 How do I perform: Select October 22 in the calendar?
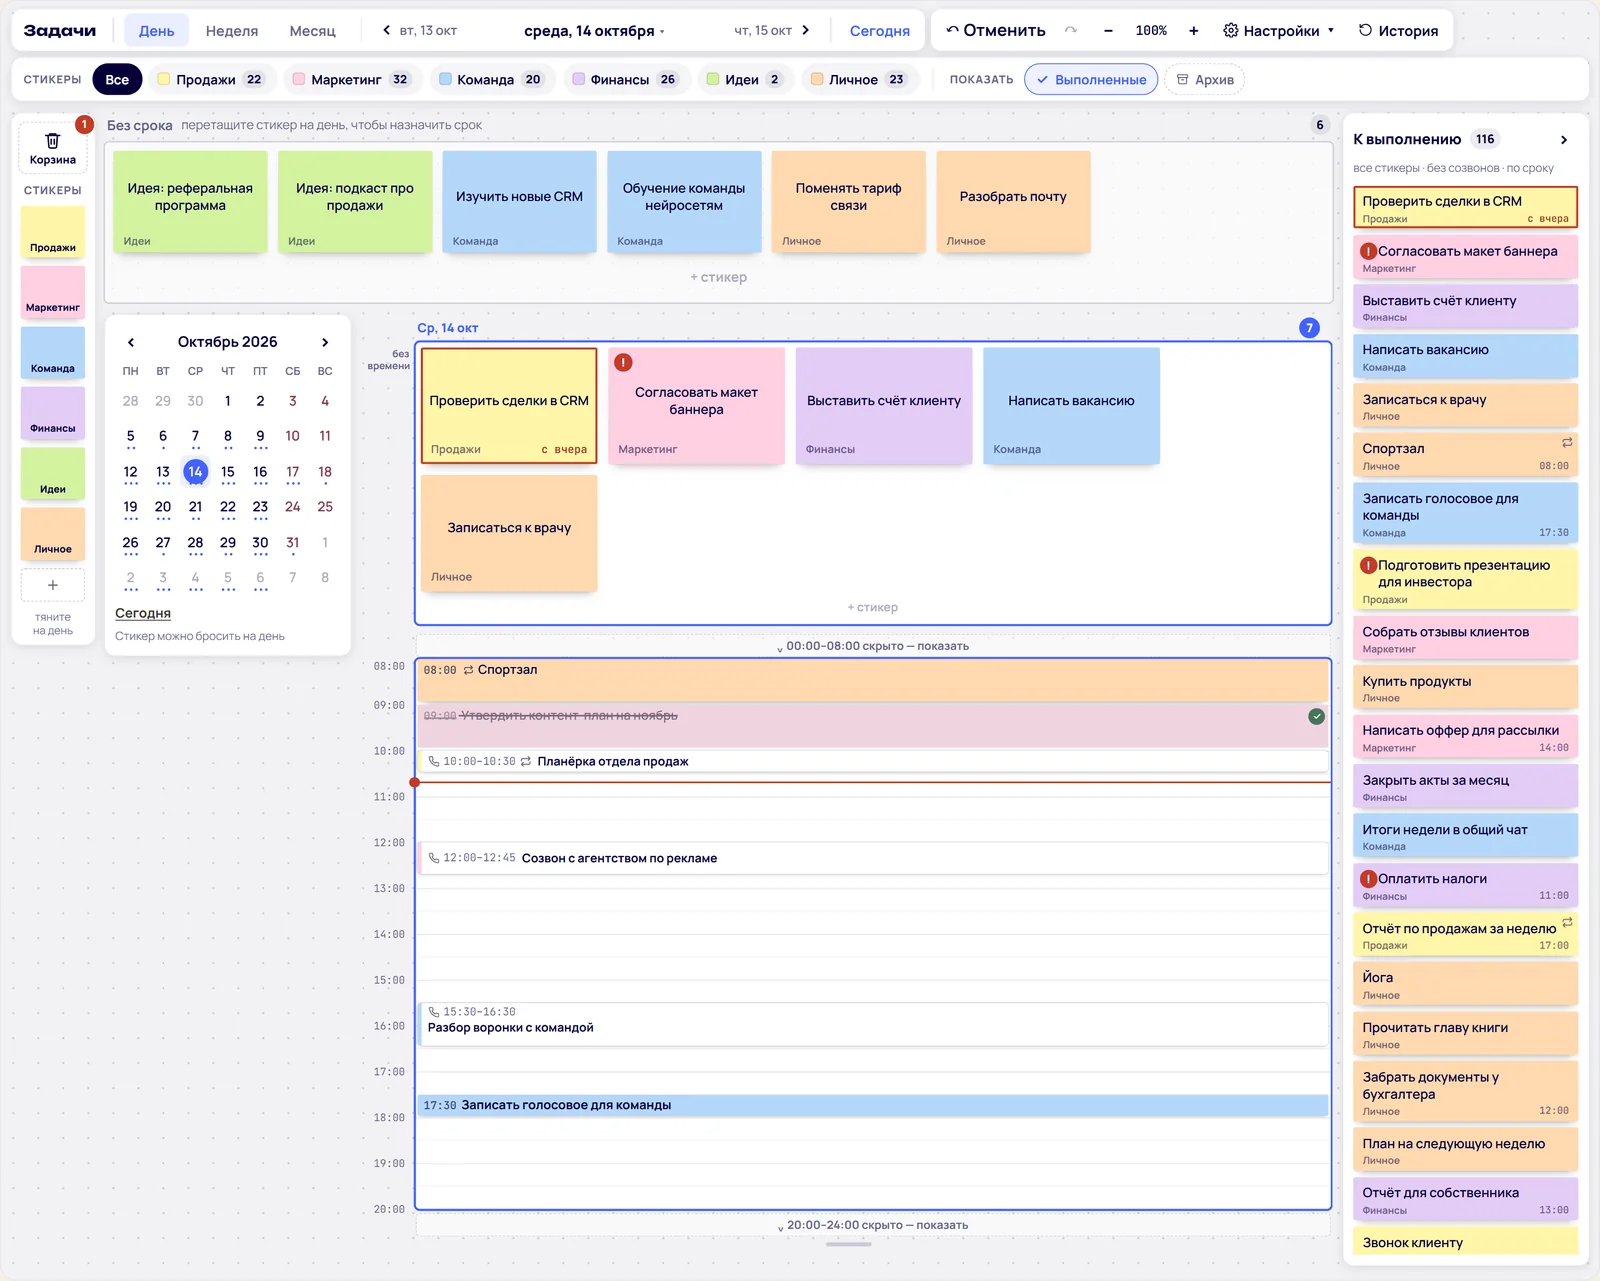[228, 507]
